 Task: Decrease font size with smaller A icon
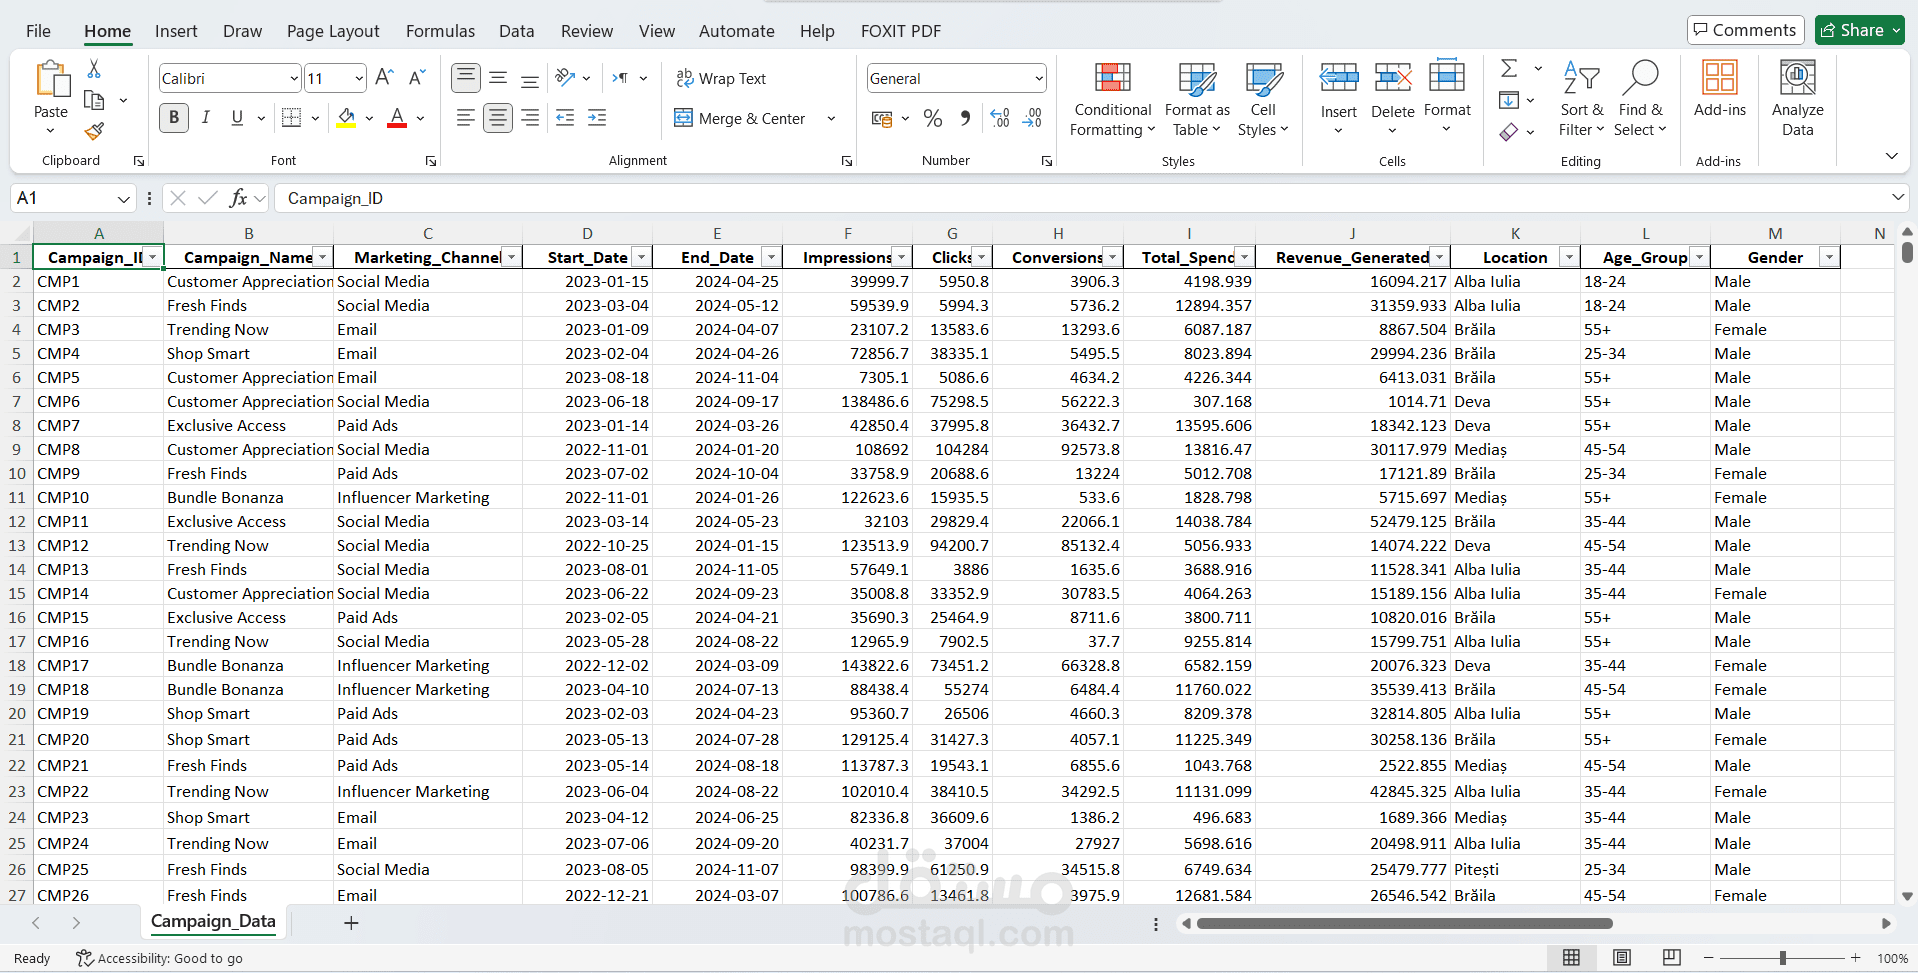pyautogui.click(x=417, y=78)
